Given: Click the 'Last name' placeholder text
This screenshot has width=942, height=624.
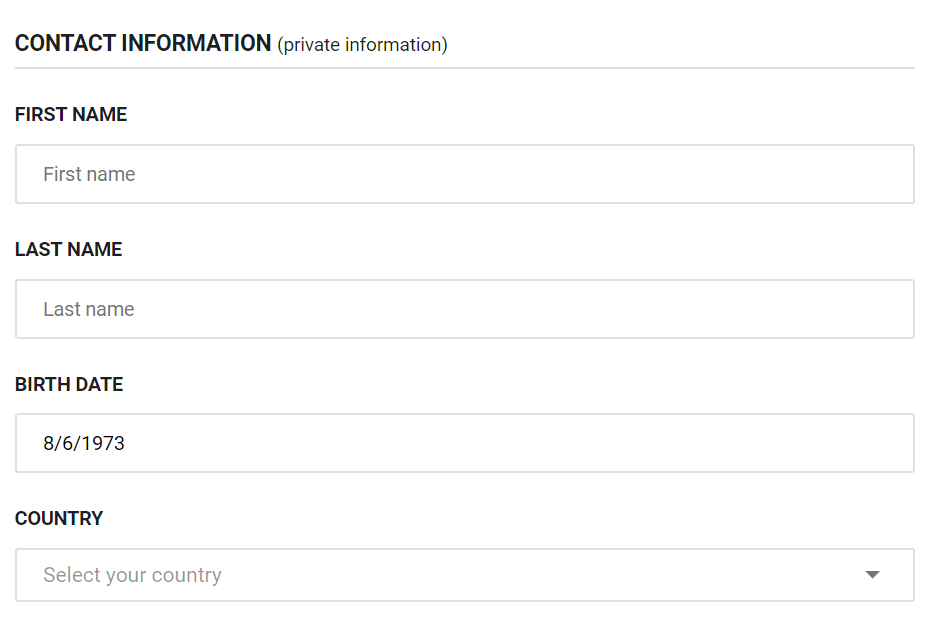Looking at the screenshot, I should 88,309.
